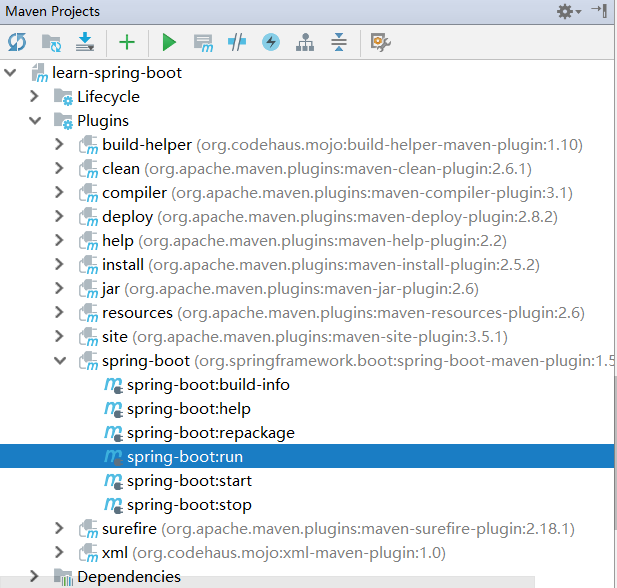Viewport: 617px width, 588px height.
Task: Collapse learn-spring-boot project node
Action: 10,73
